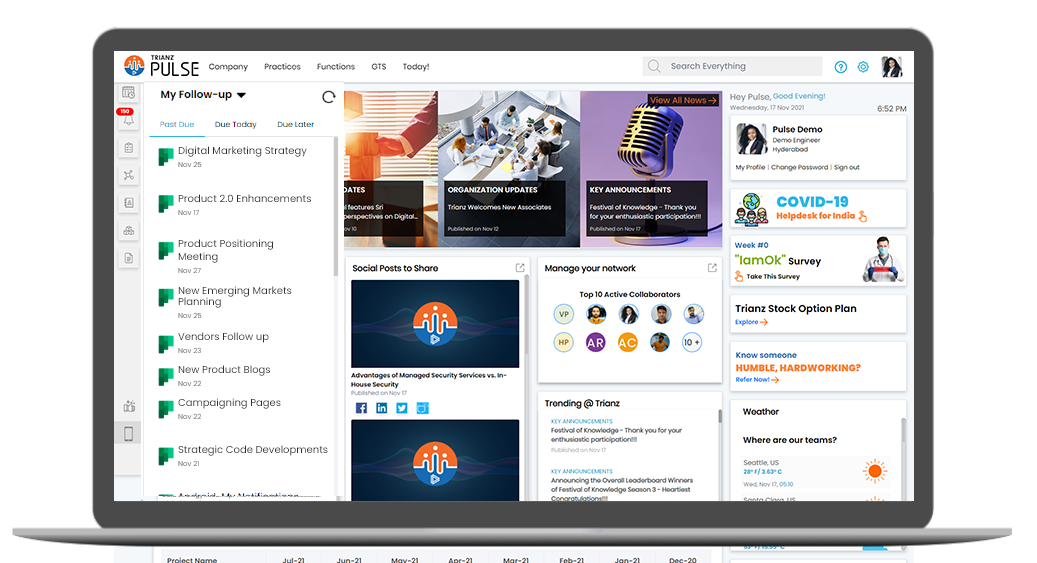Open the Key Announcements microphone news card
Image resolution: width=1037 pixels, height=563 pixels.
click(651, 169)
